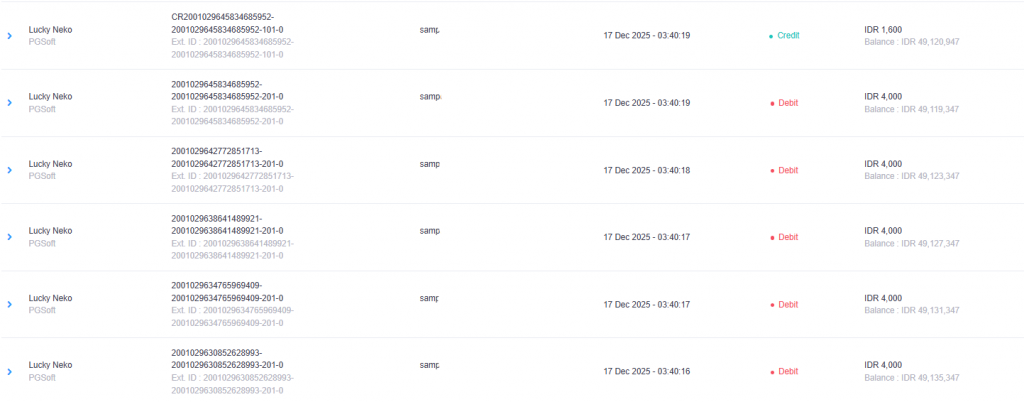Image resolution: width=1024 pixels, height=402 pixels.
Task: Click the red Debit dot at 03:40:16
Action: pyautogui.click(x=771, y=372)
